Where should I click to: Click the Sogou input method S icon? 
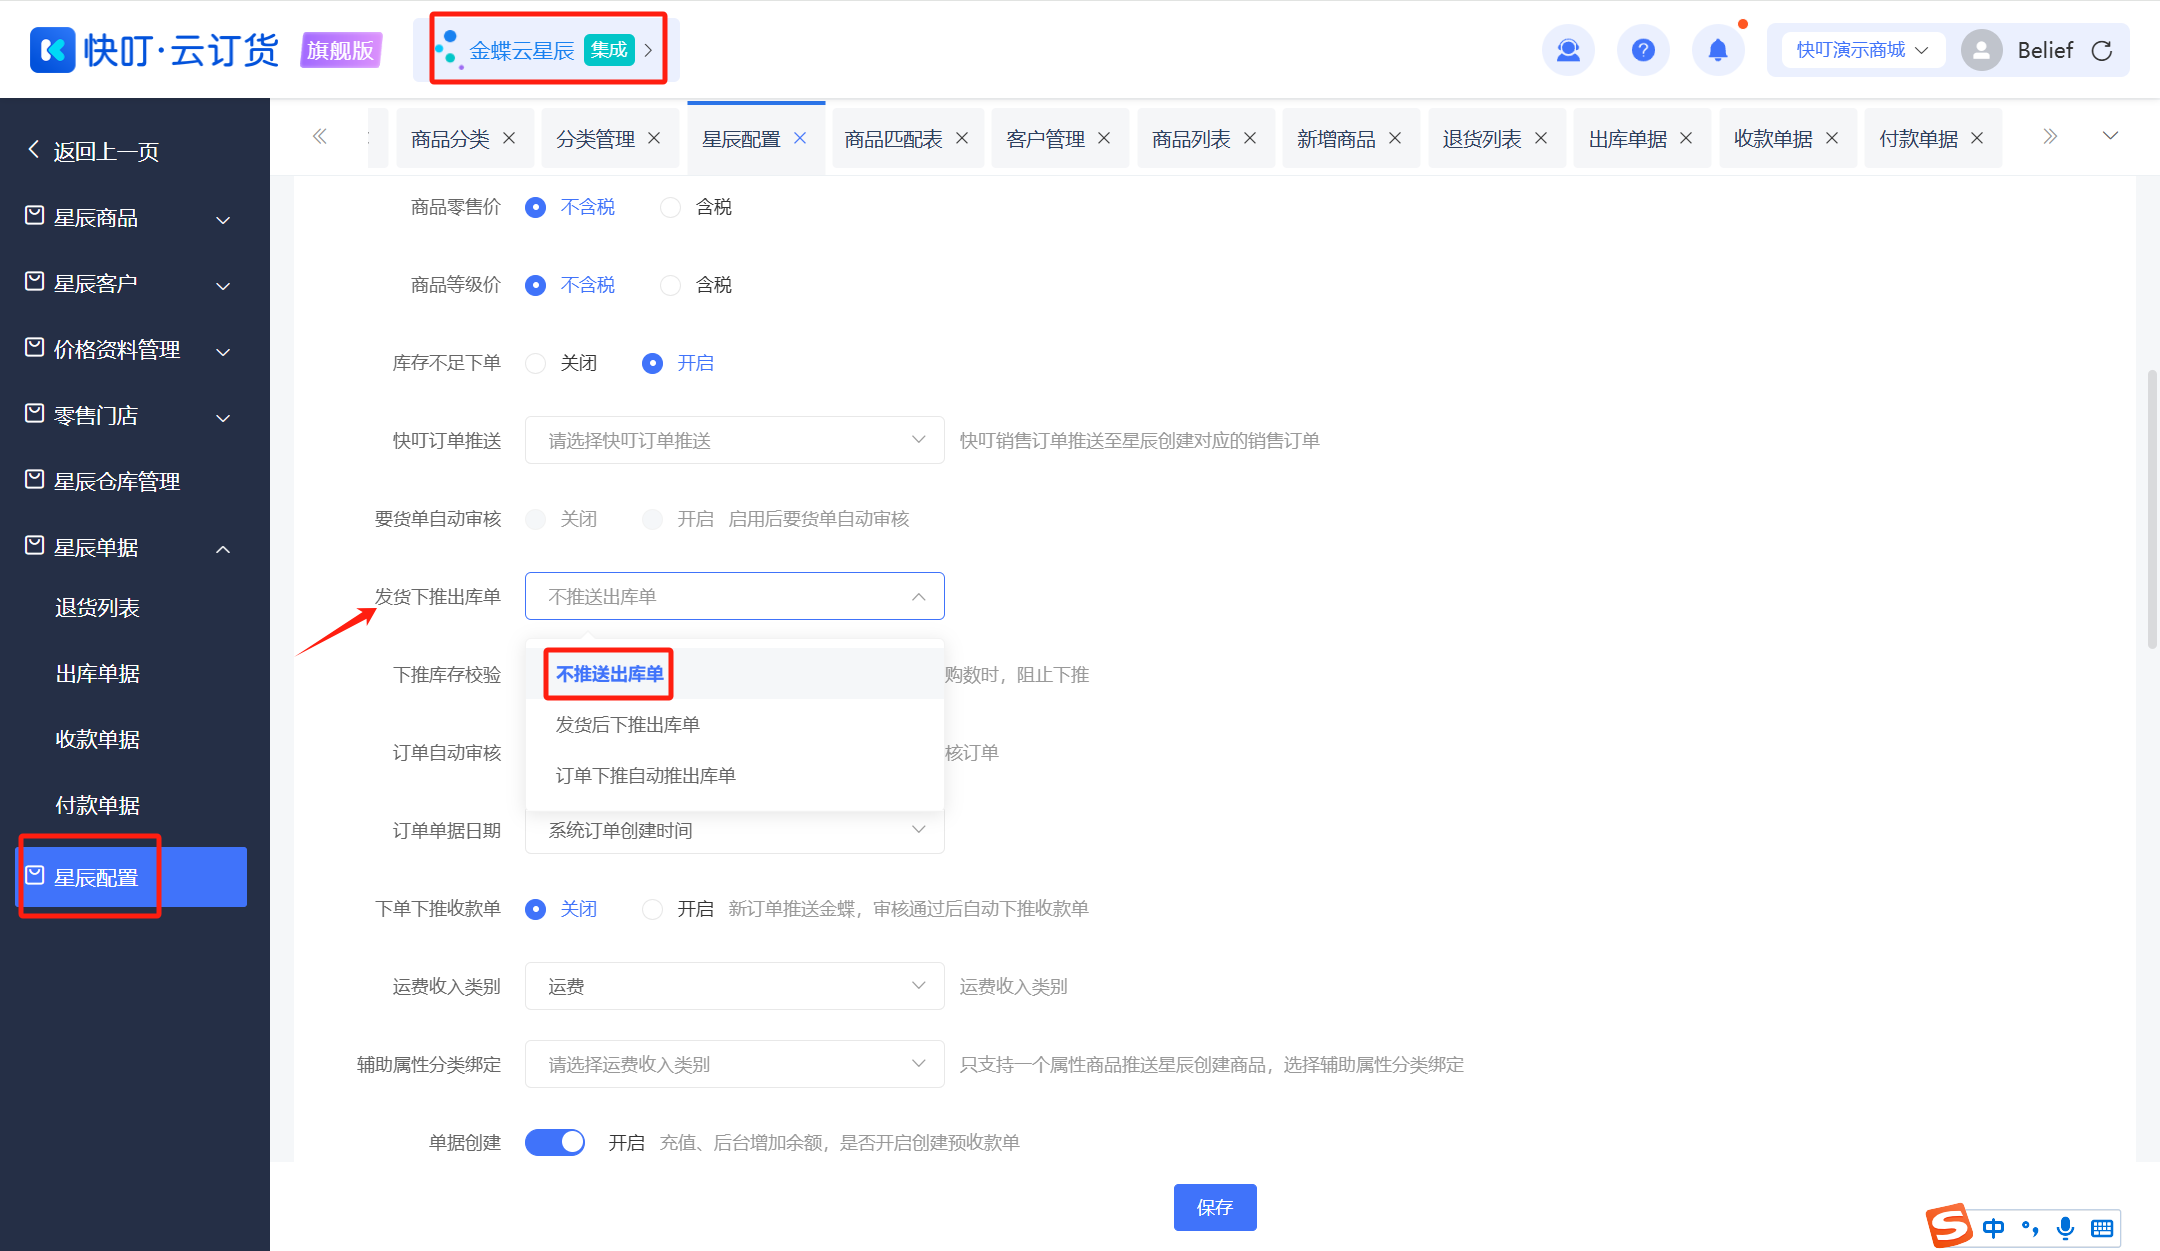point(1949,1226)
